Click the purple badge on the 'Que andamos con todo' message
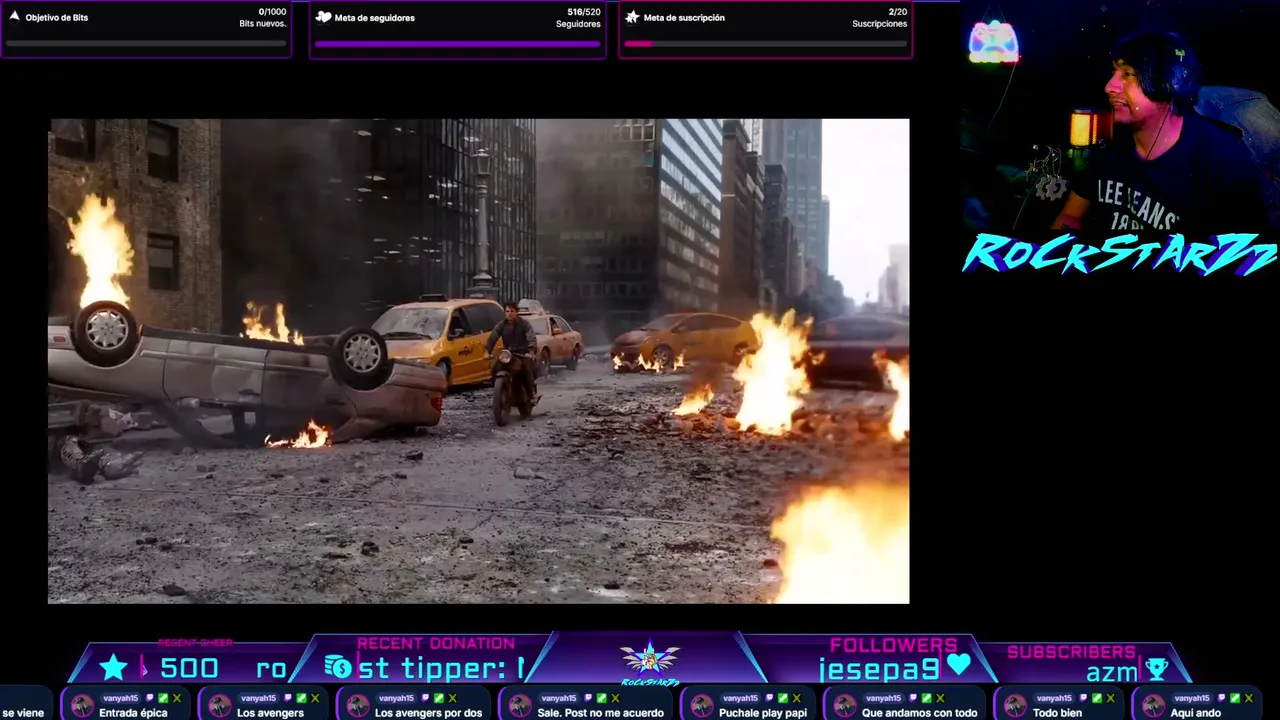 point(913,698)
